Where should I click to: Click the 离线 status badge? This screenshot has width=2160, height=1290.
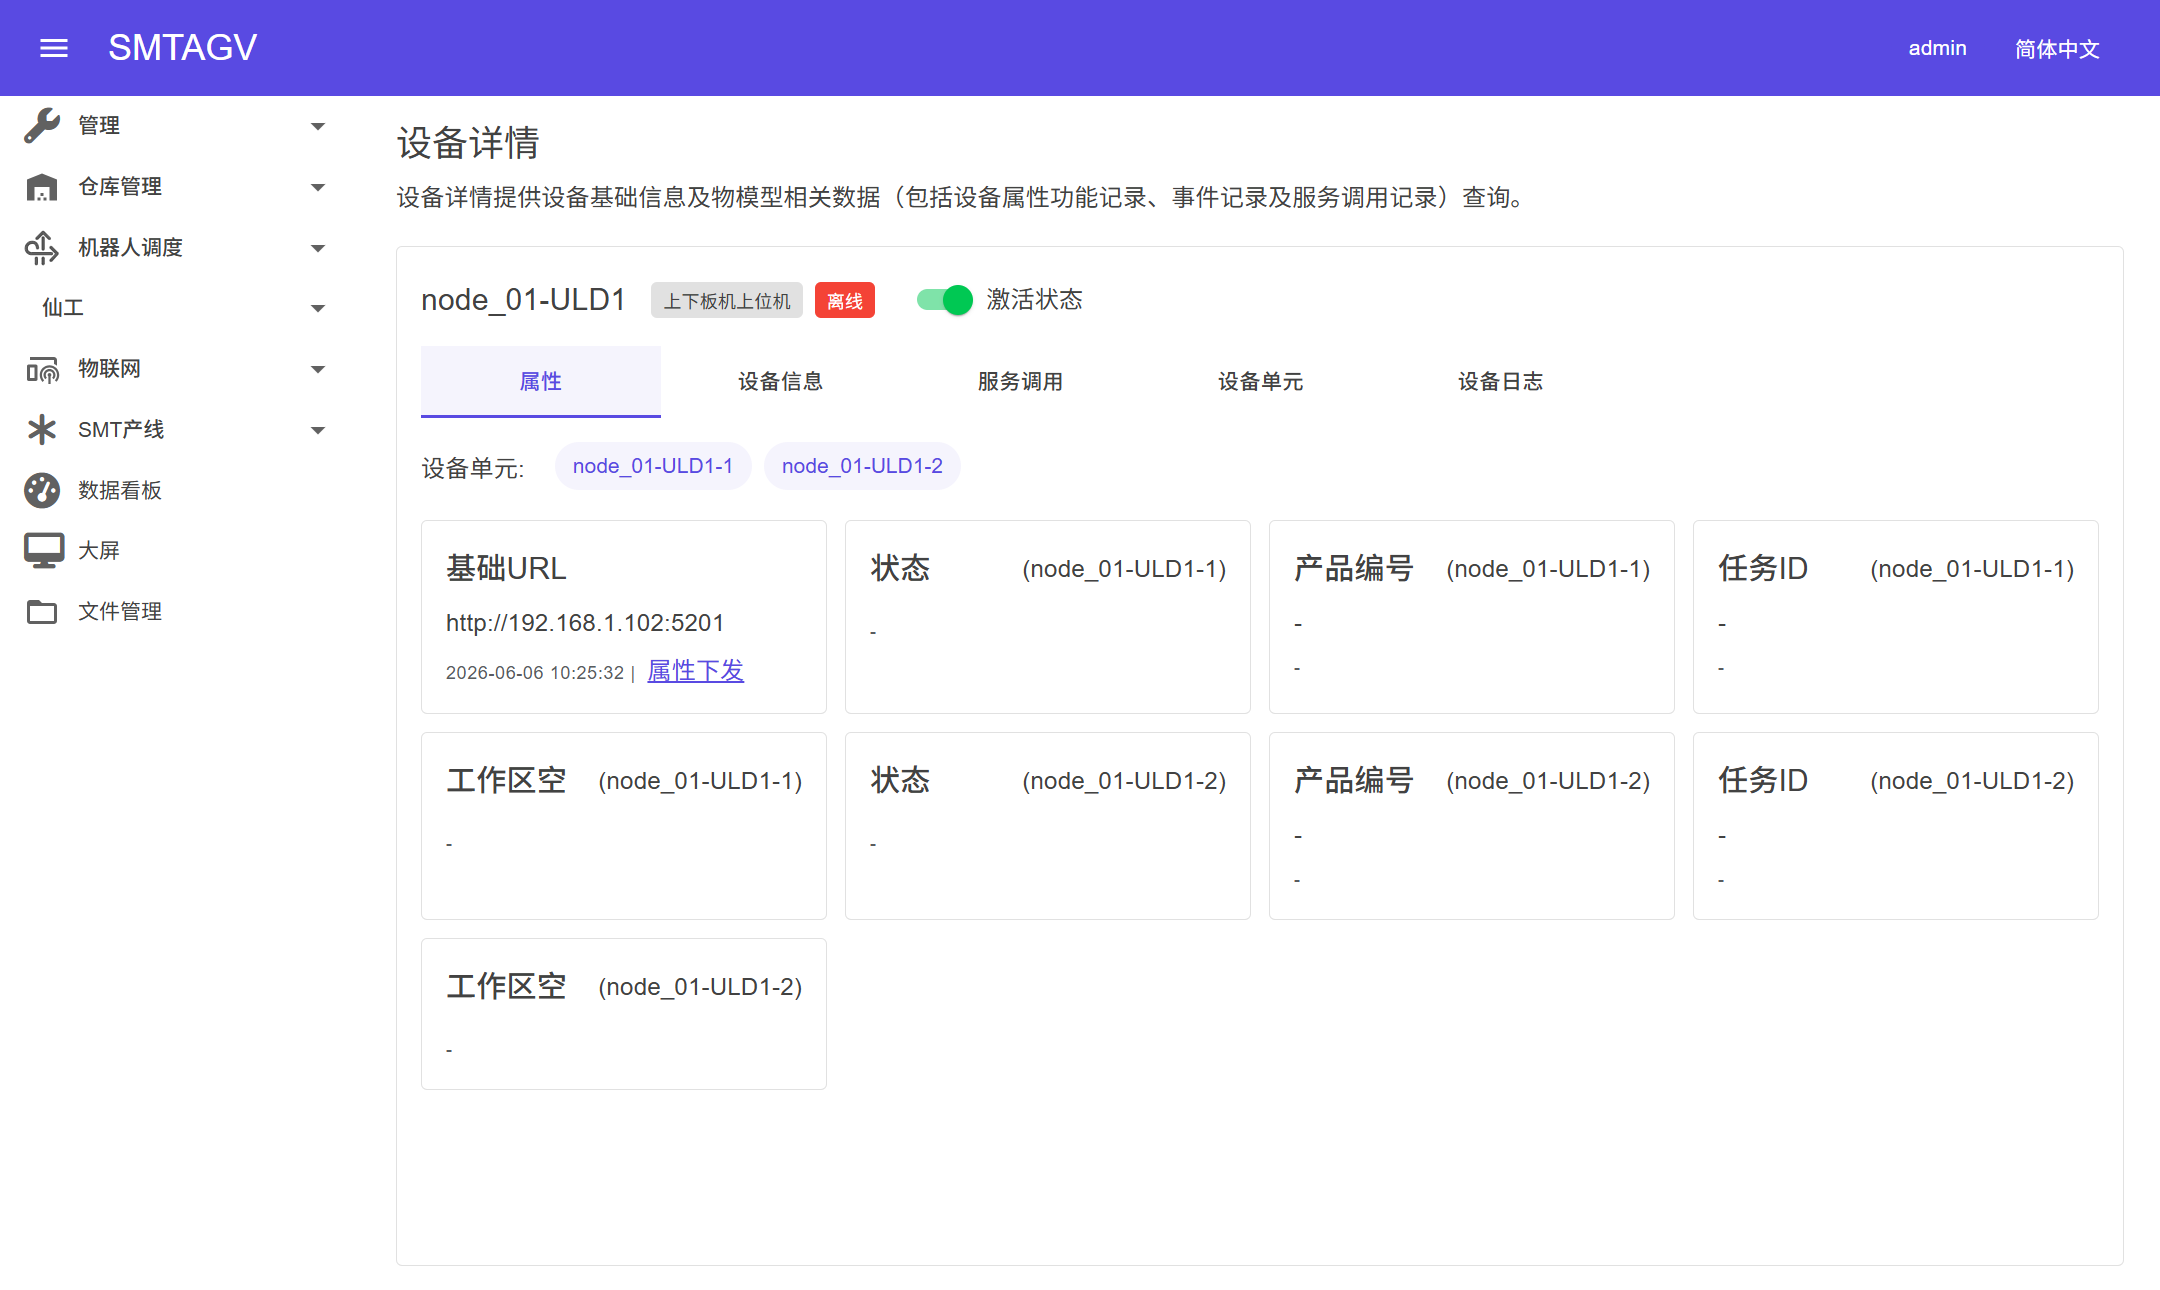845,301
